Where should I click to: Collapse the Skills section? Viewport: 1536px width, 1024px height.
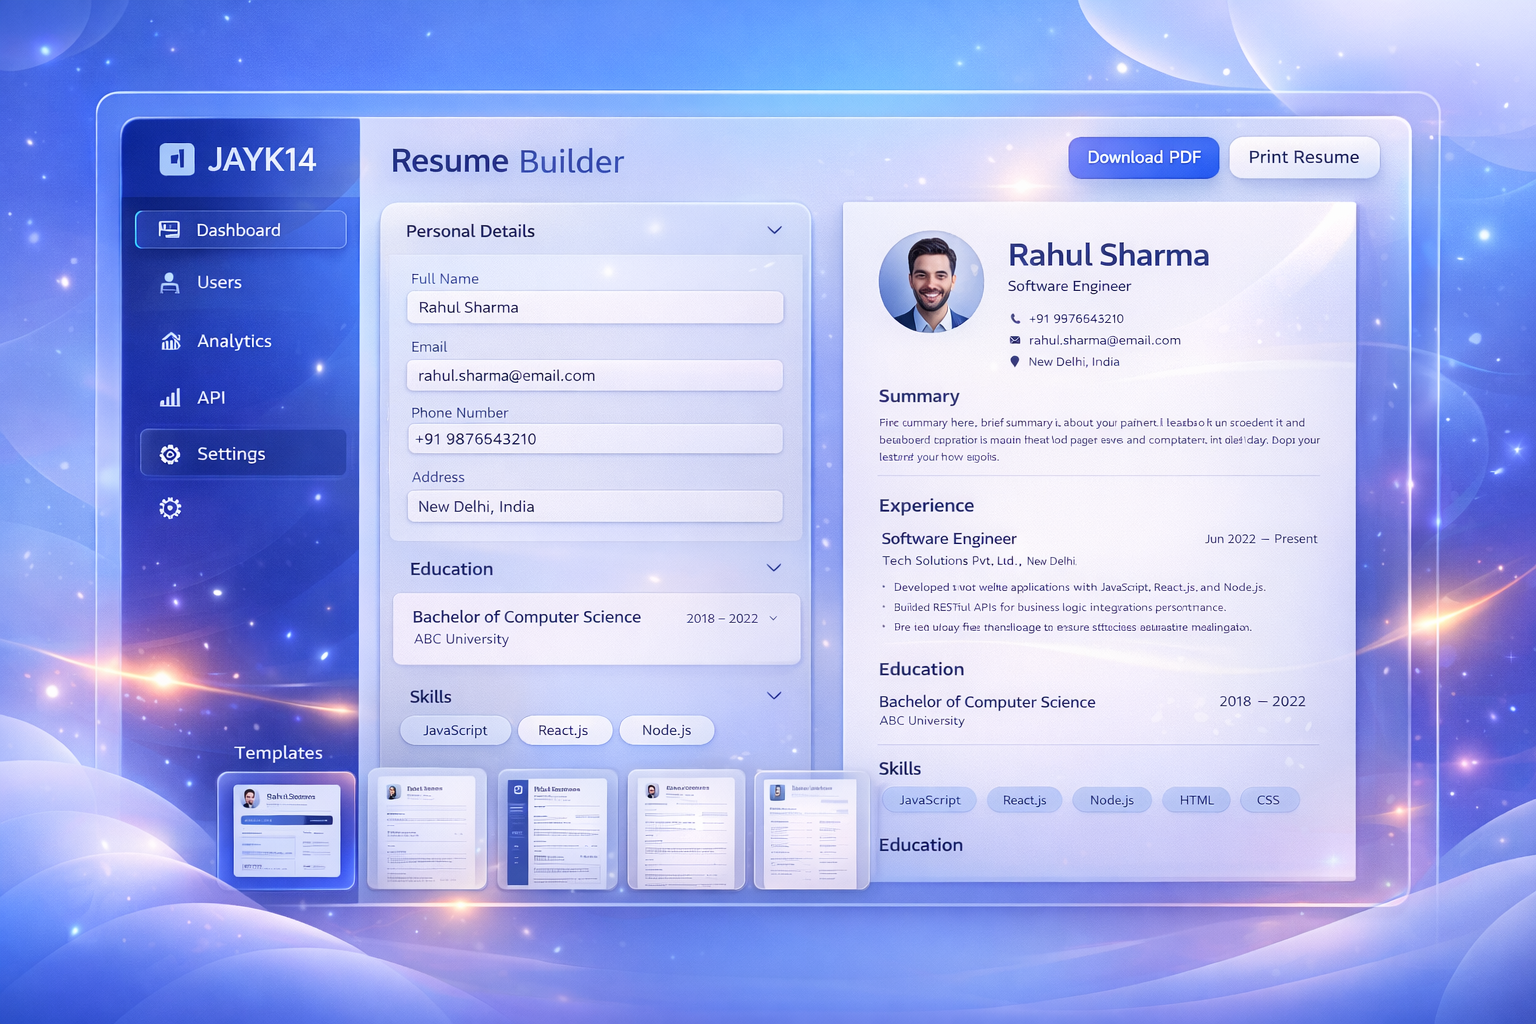[773, 695]
